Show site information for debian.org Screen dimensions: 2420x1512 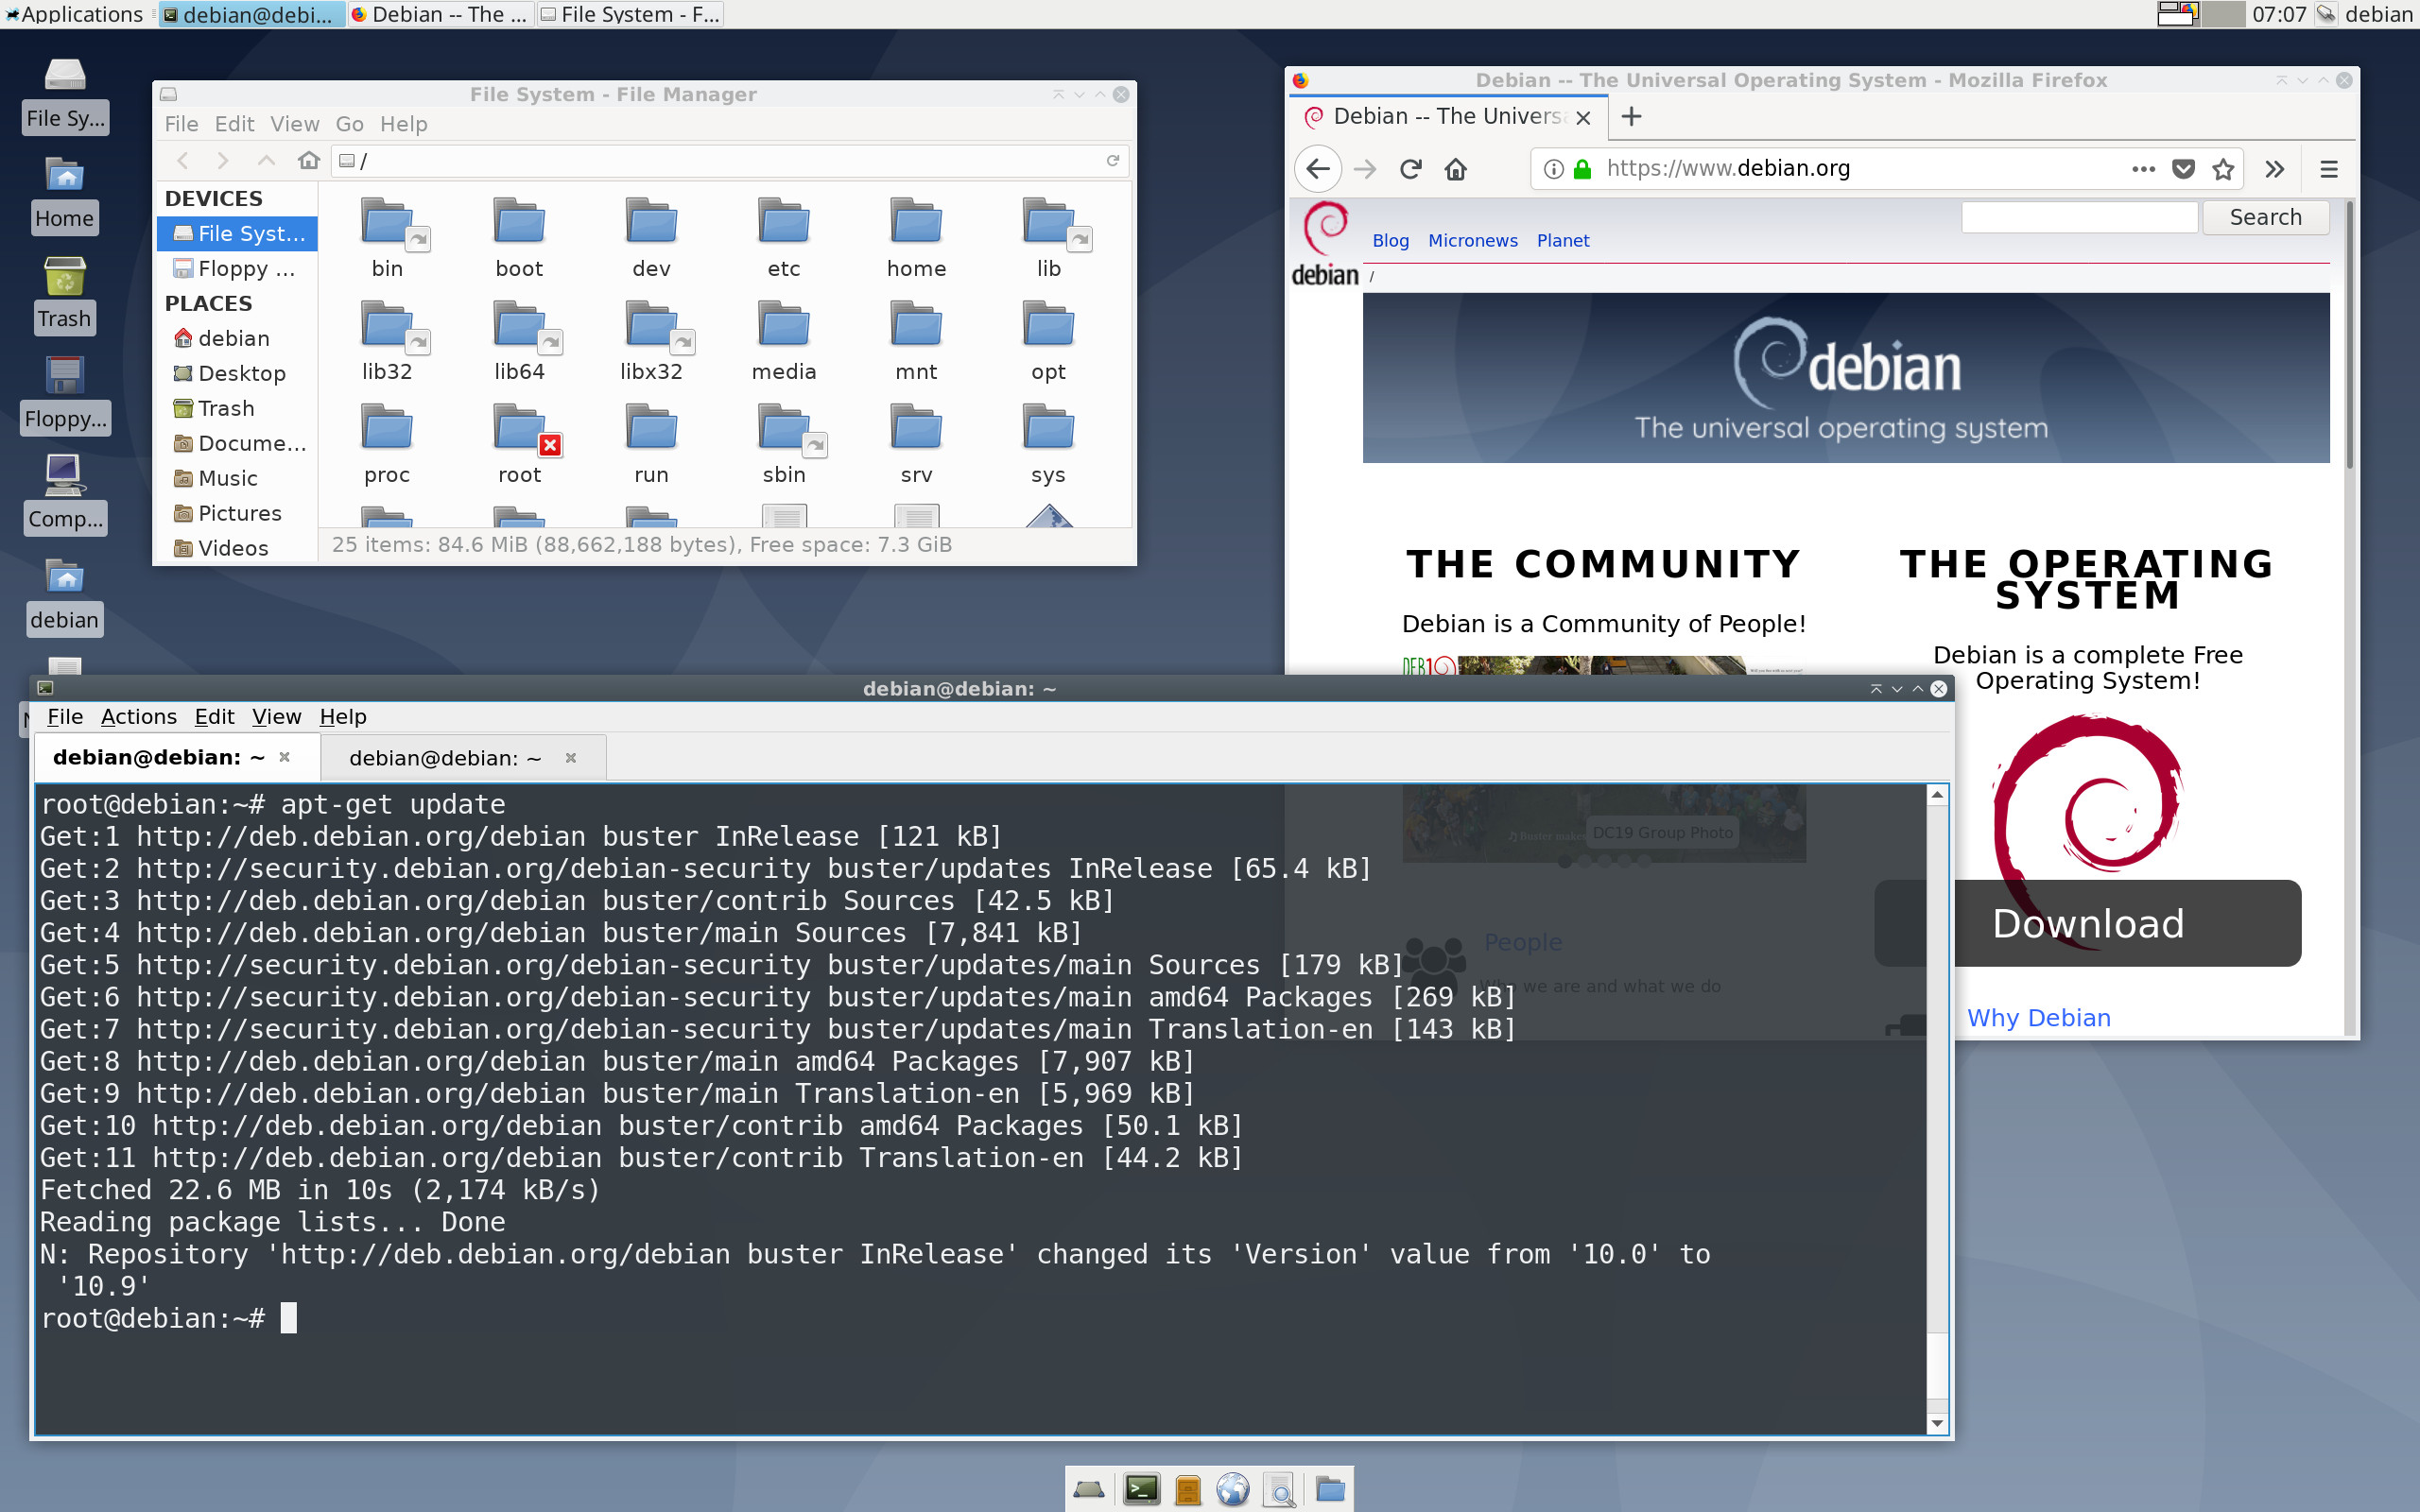click(x=1553, y=169)
